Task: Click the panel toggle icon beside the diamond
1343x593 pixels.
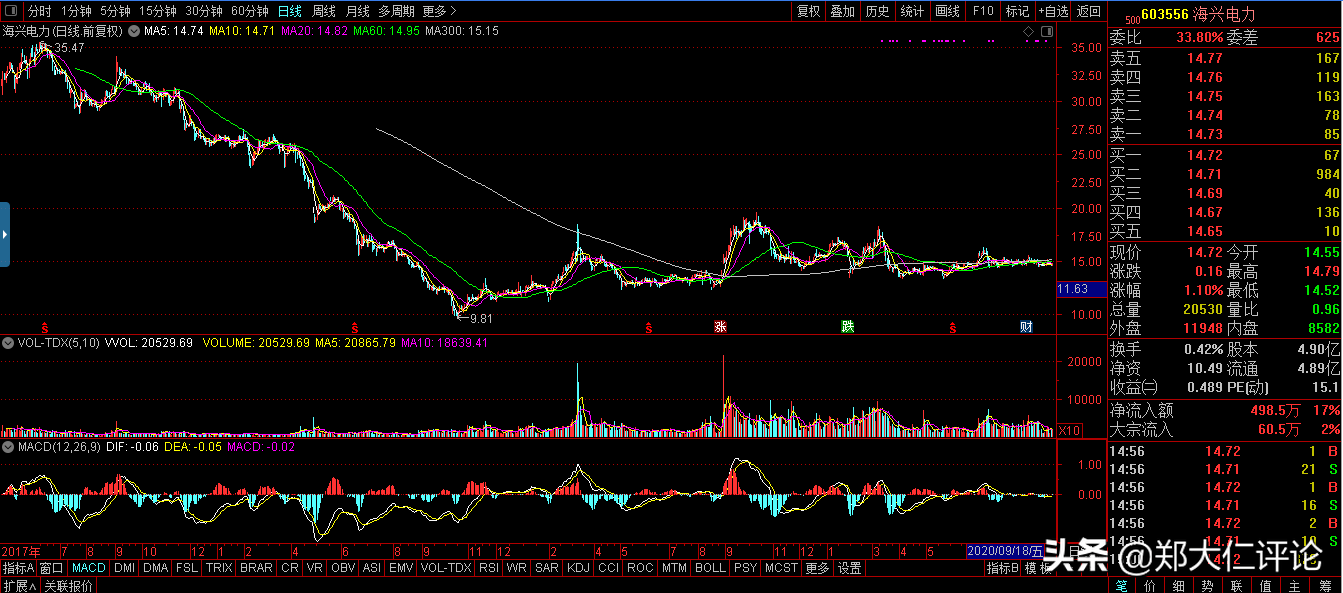Action: click(x=1046, y=33)
